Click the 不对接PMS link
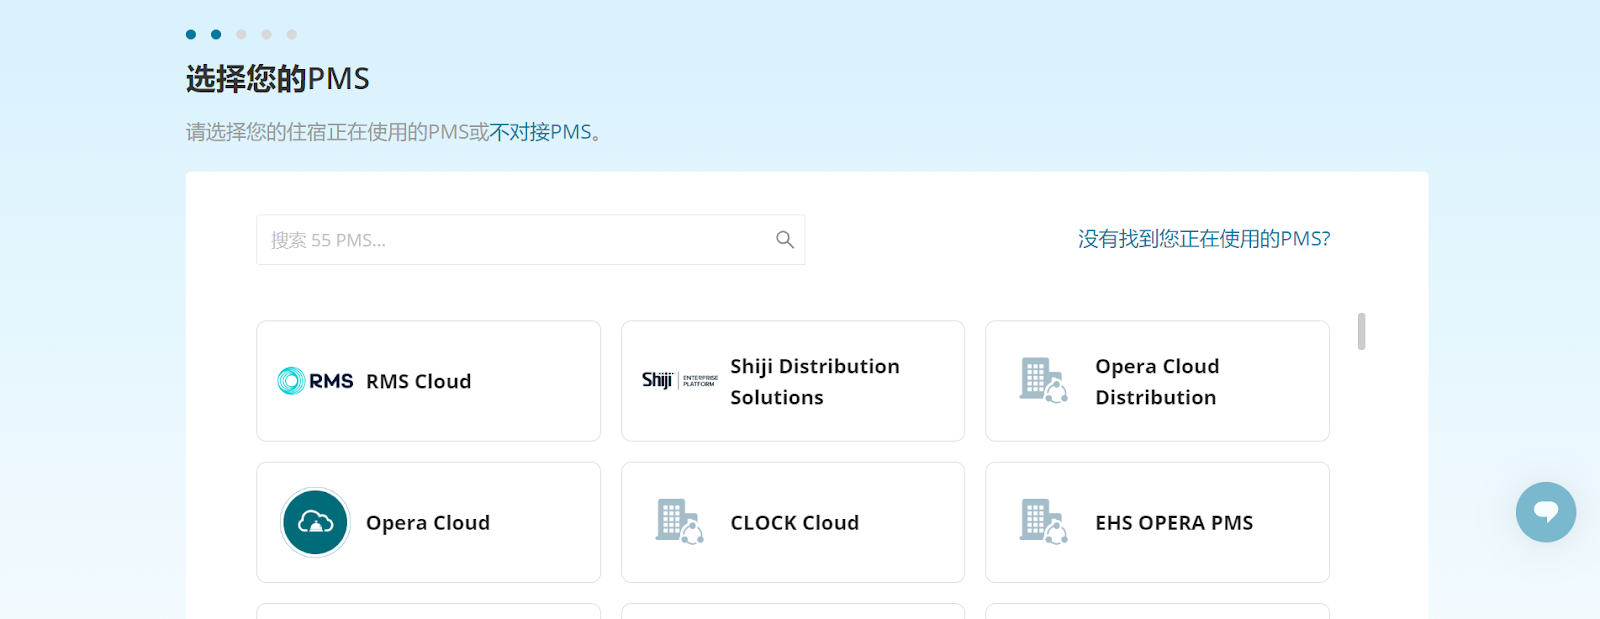This screenshot has height=619, width=1600. pos(540,132)
